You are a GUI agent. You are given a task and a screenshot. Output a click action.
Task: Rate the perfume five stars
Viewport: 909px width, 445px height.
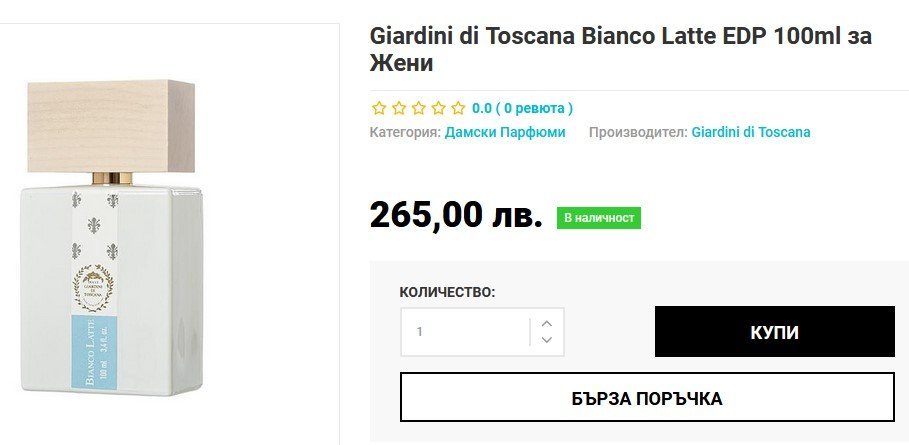point(458,108)
